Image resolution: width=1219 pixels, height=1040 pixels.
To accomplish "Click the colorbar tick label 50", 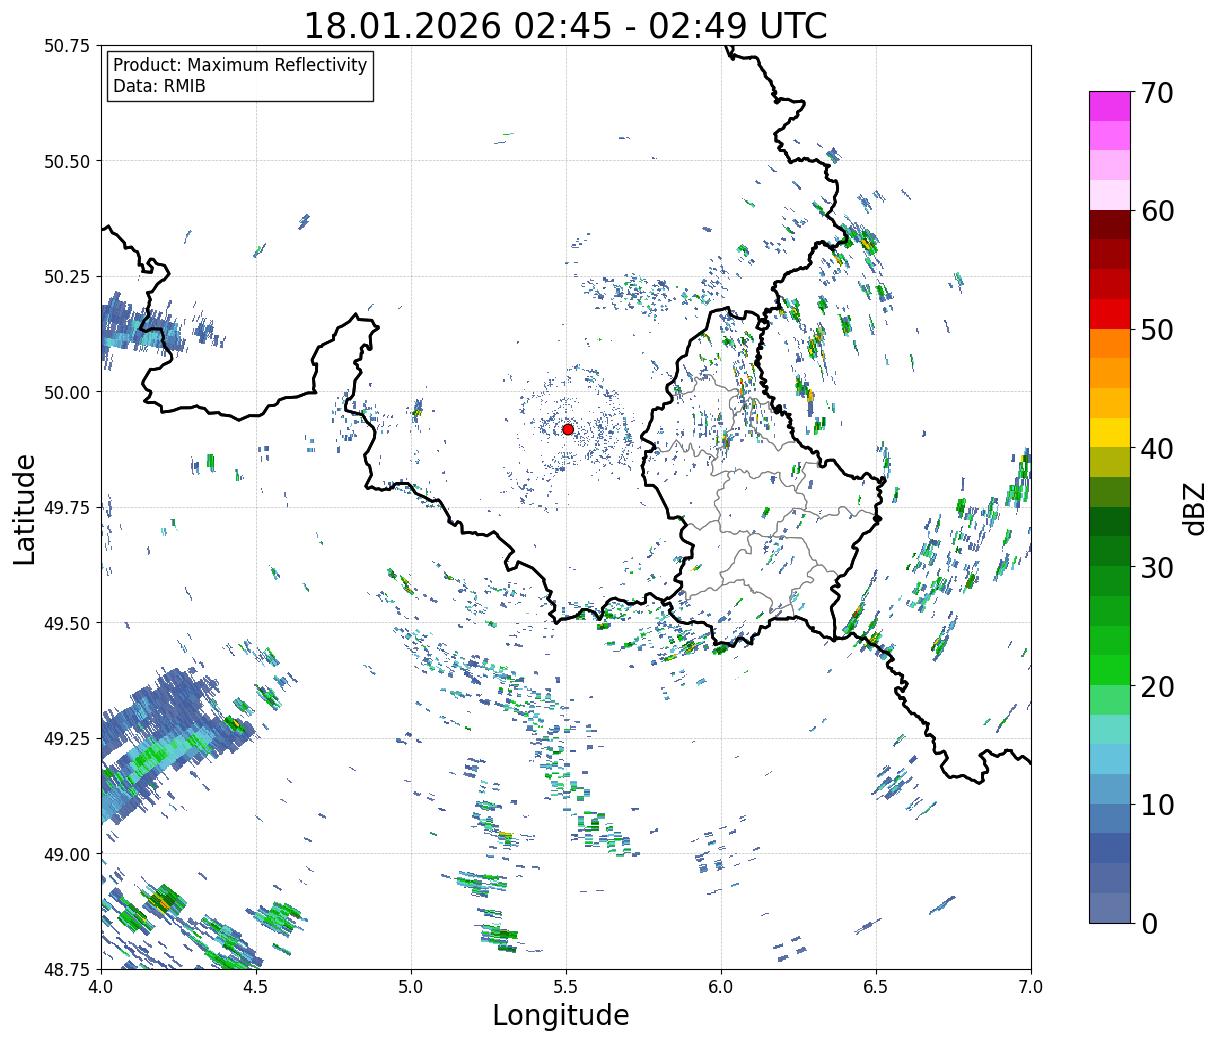I will click(1156, 330).
